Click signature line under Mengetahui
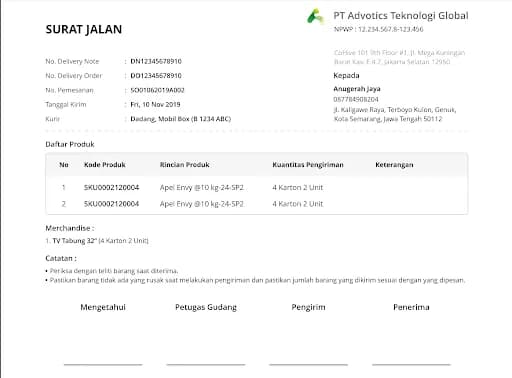 (103, 365)
